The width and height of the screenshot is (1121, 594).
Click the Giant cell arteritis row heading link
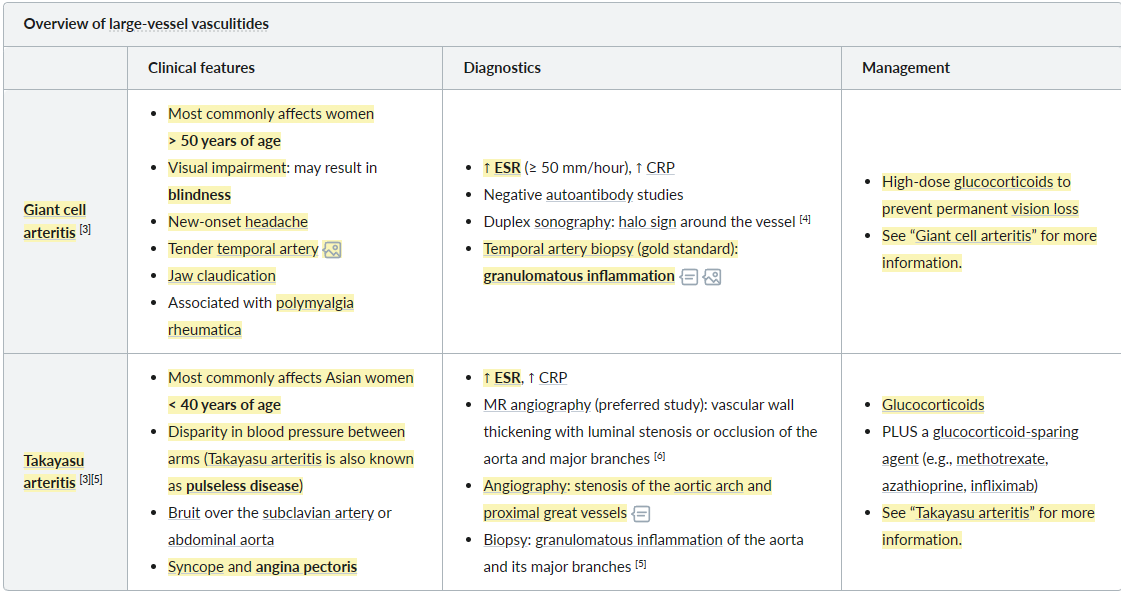(x=54, y=221)
